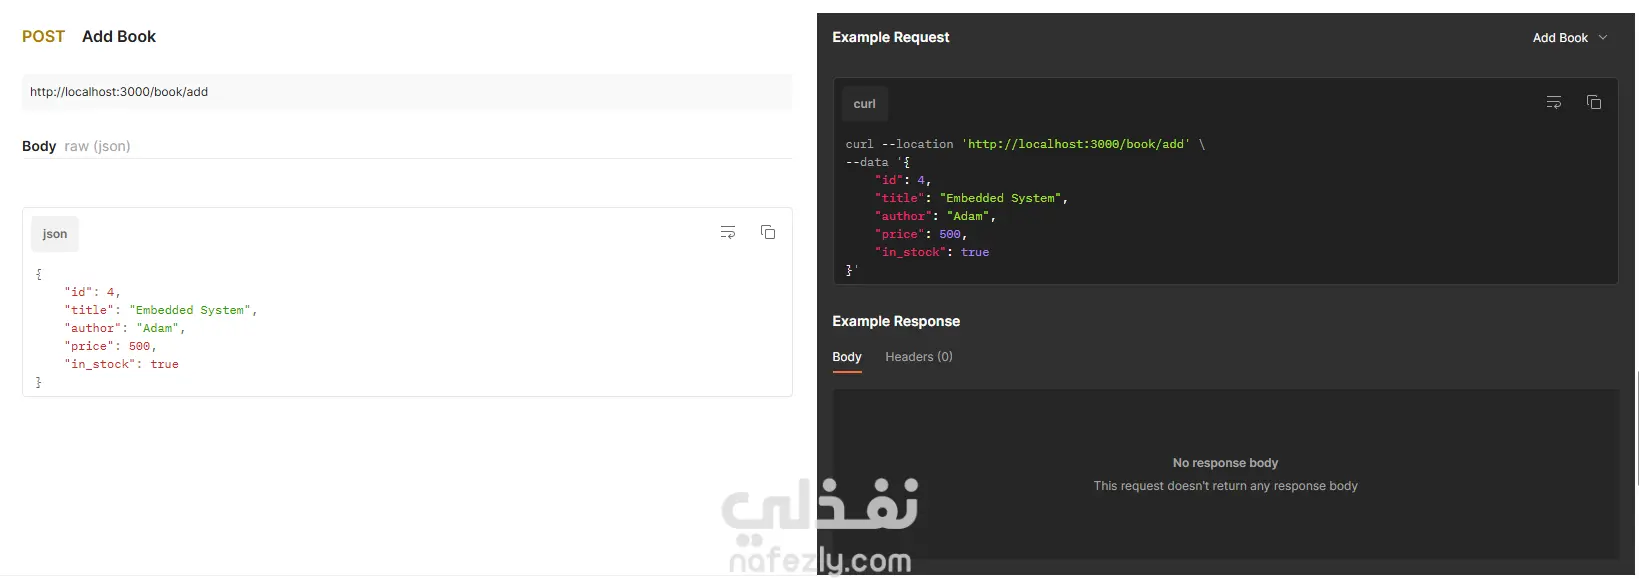The width and height of the screenshot is (1639, 579).
Task: Click the No response body message
Action: [1225, 463]
